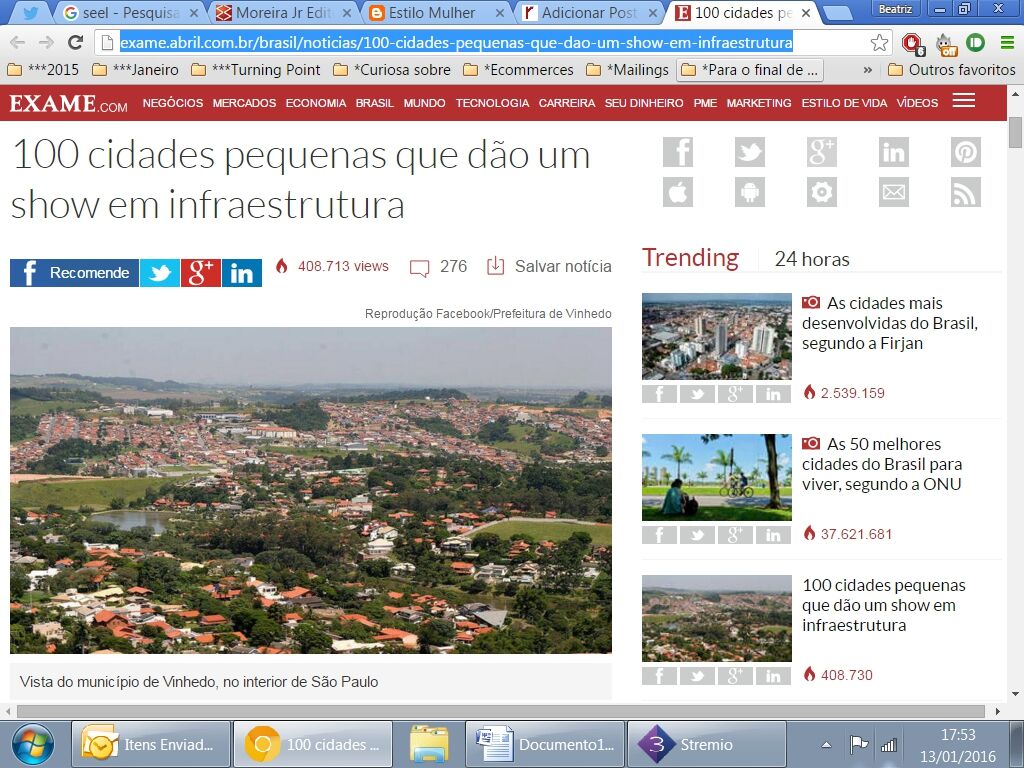The width and height of the screenshot is (1024, 768).
Task: Click the Facebook Recomende button
Action: [74, 273]
